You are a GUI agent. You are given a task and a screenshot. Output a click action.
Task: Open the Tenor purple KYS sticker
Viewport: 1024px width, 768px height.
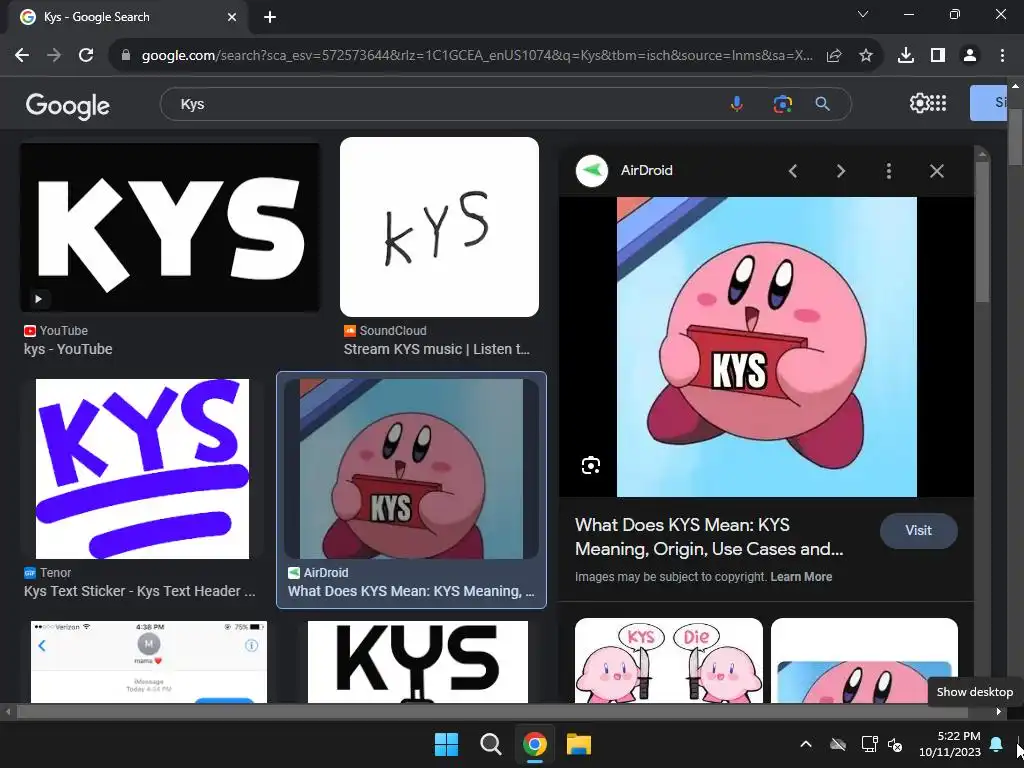pos(142,469)
